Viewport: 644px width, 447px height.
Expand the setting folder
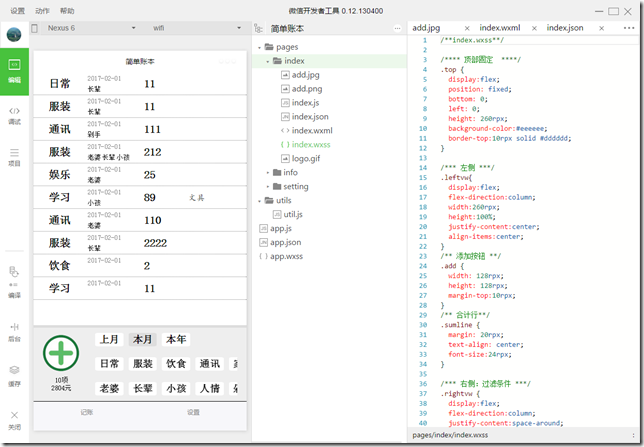[268, 187]
